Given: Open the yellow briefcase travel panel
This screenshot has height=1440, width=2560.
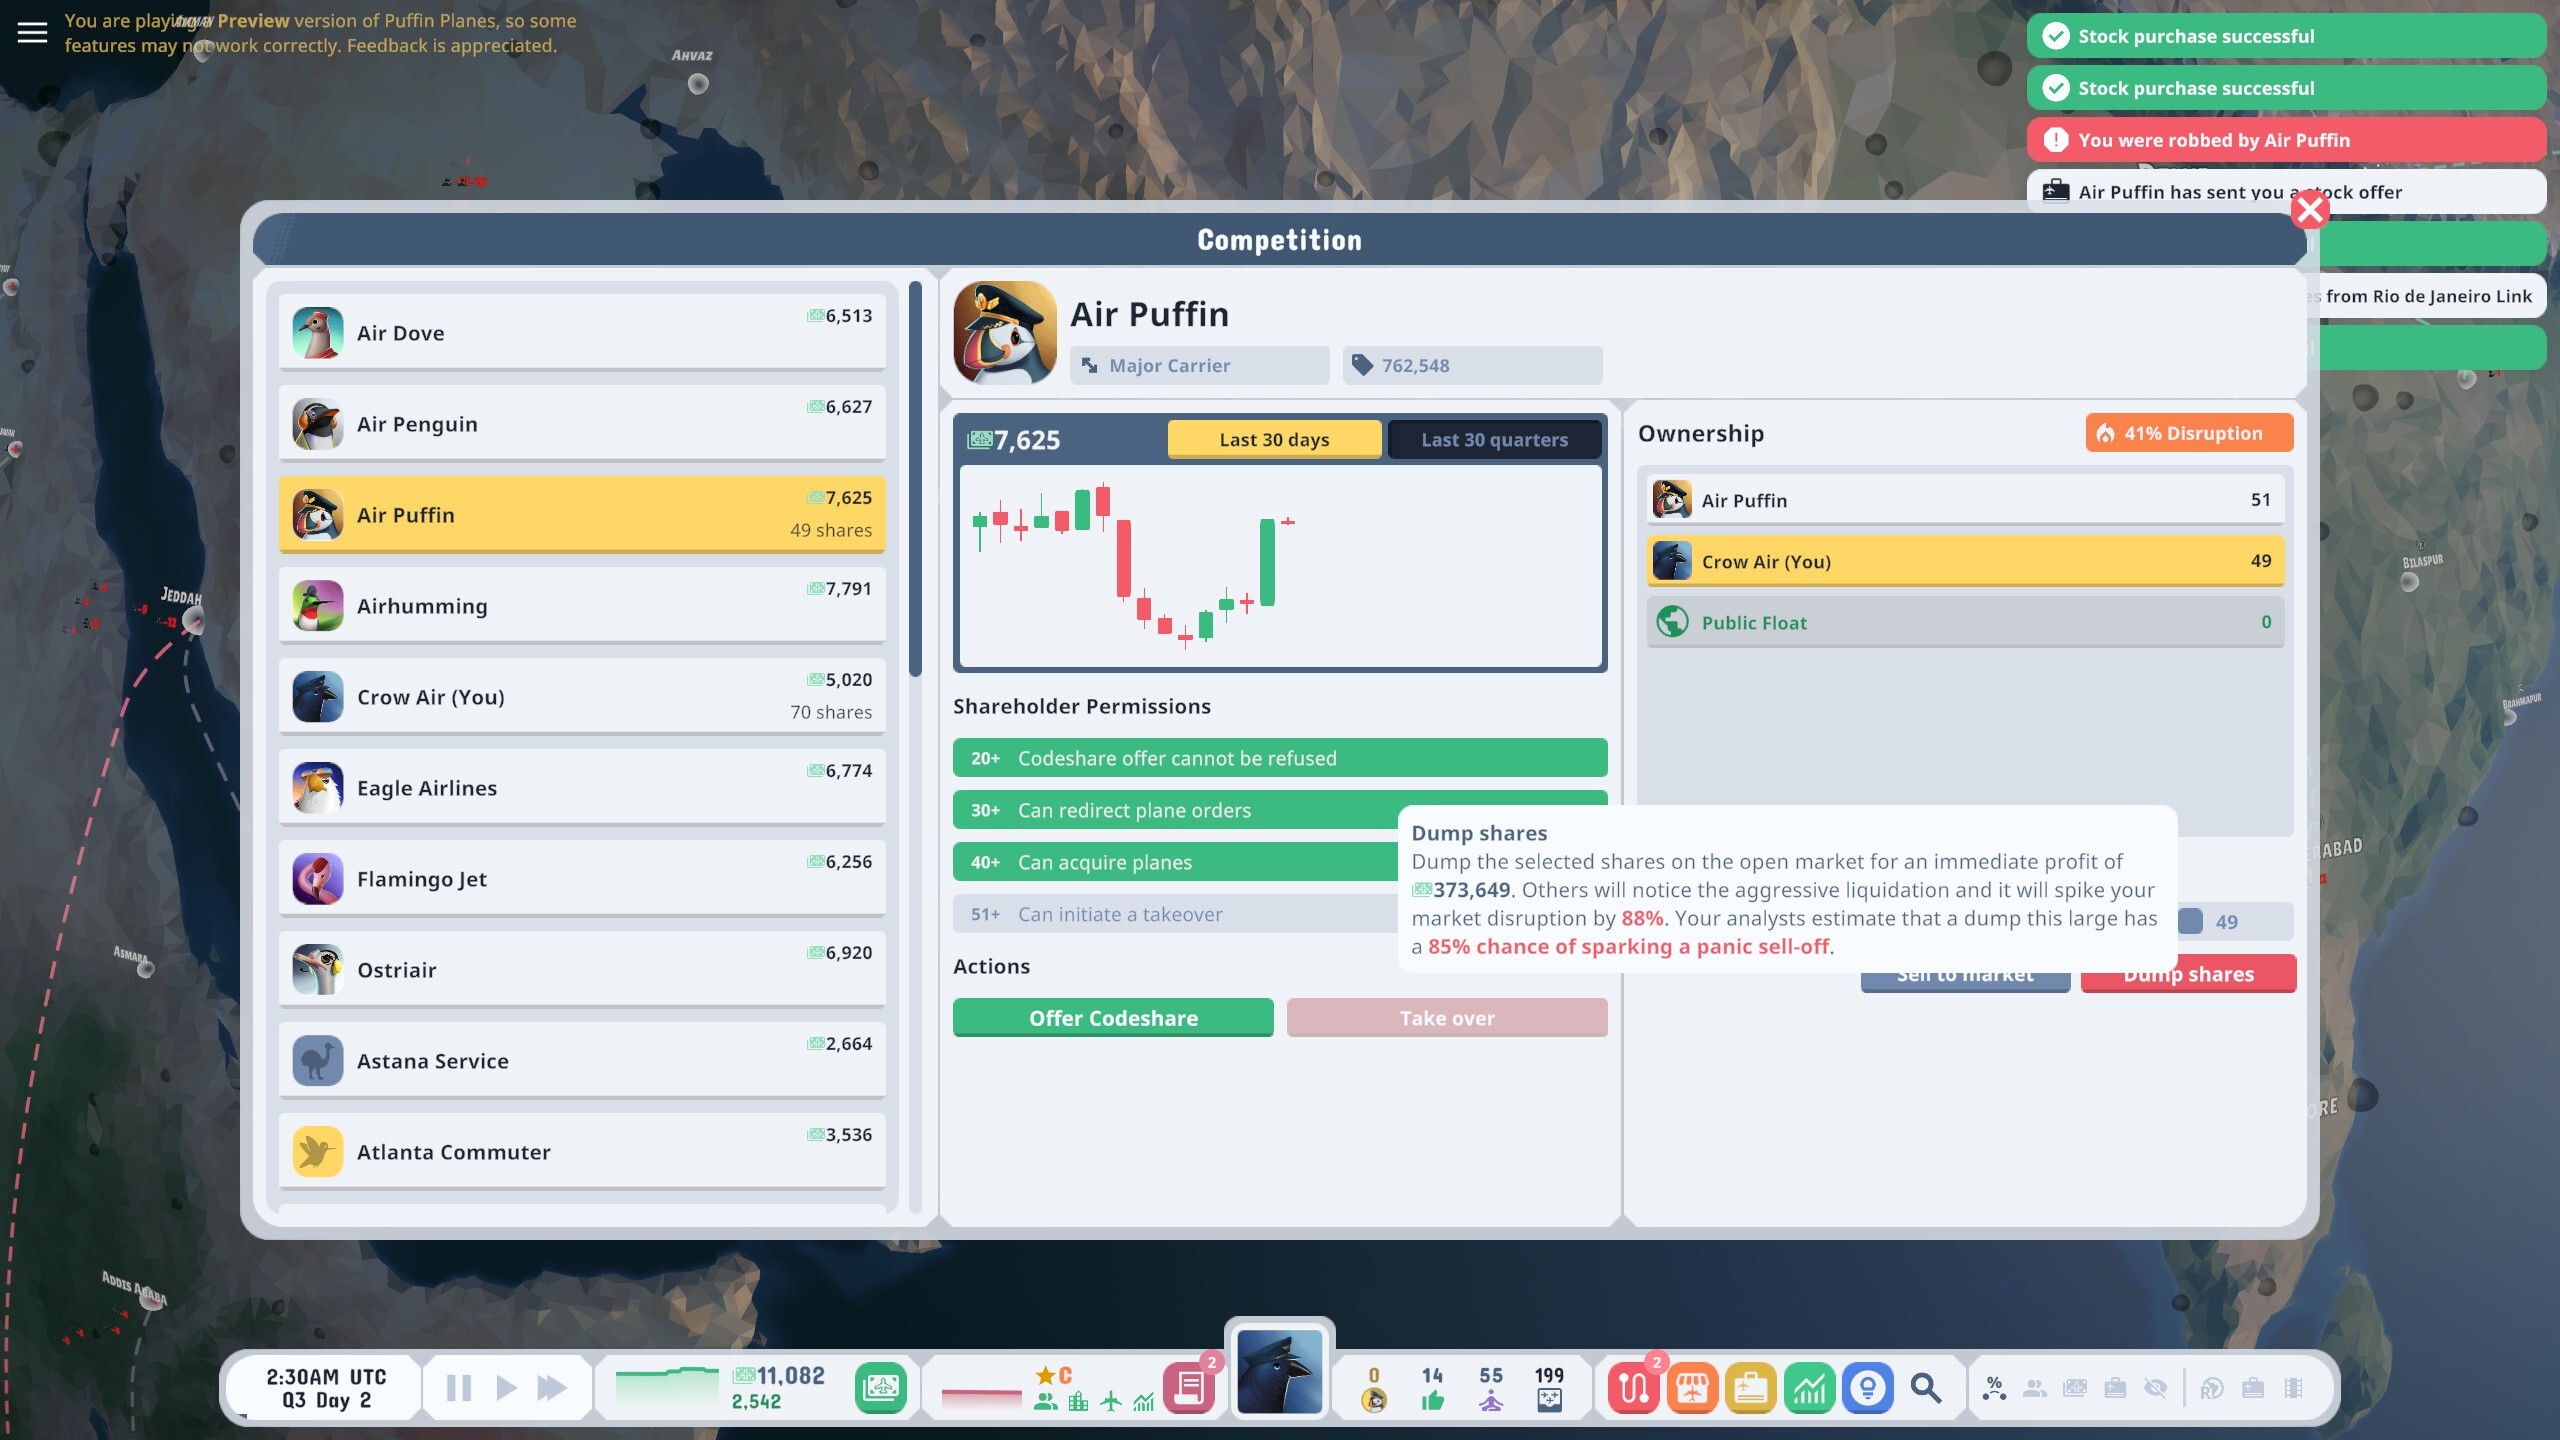Looking at the screenshot, I should point(1752,1387).
